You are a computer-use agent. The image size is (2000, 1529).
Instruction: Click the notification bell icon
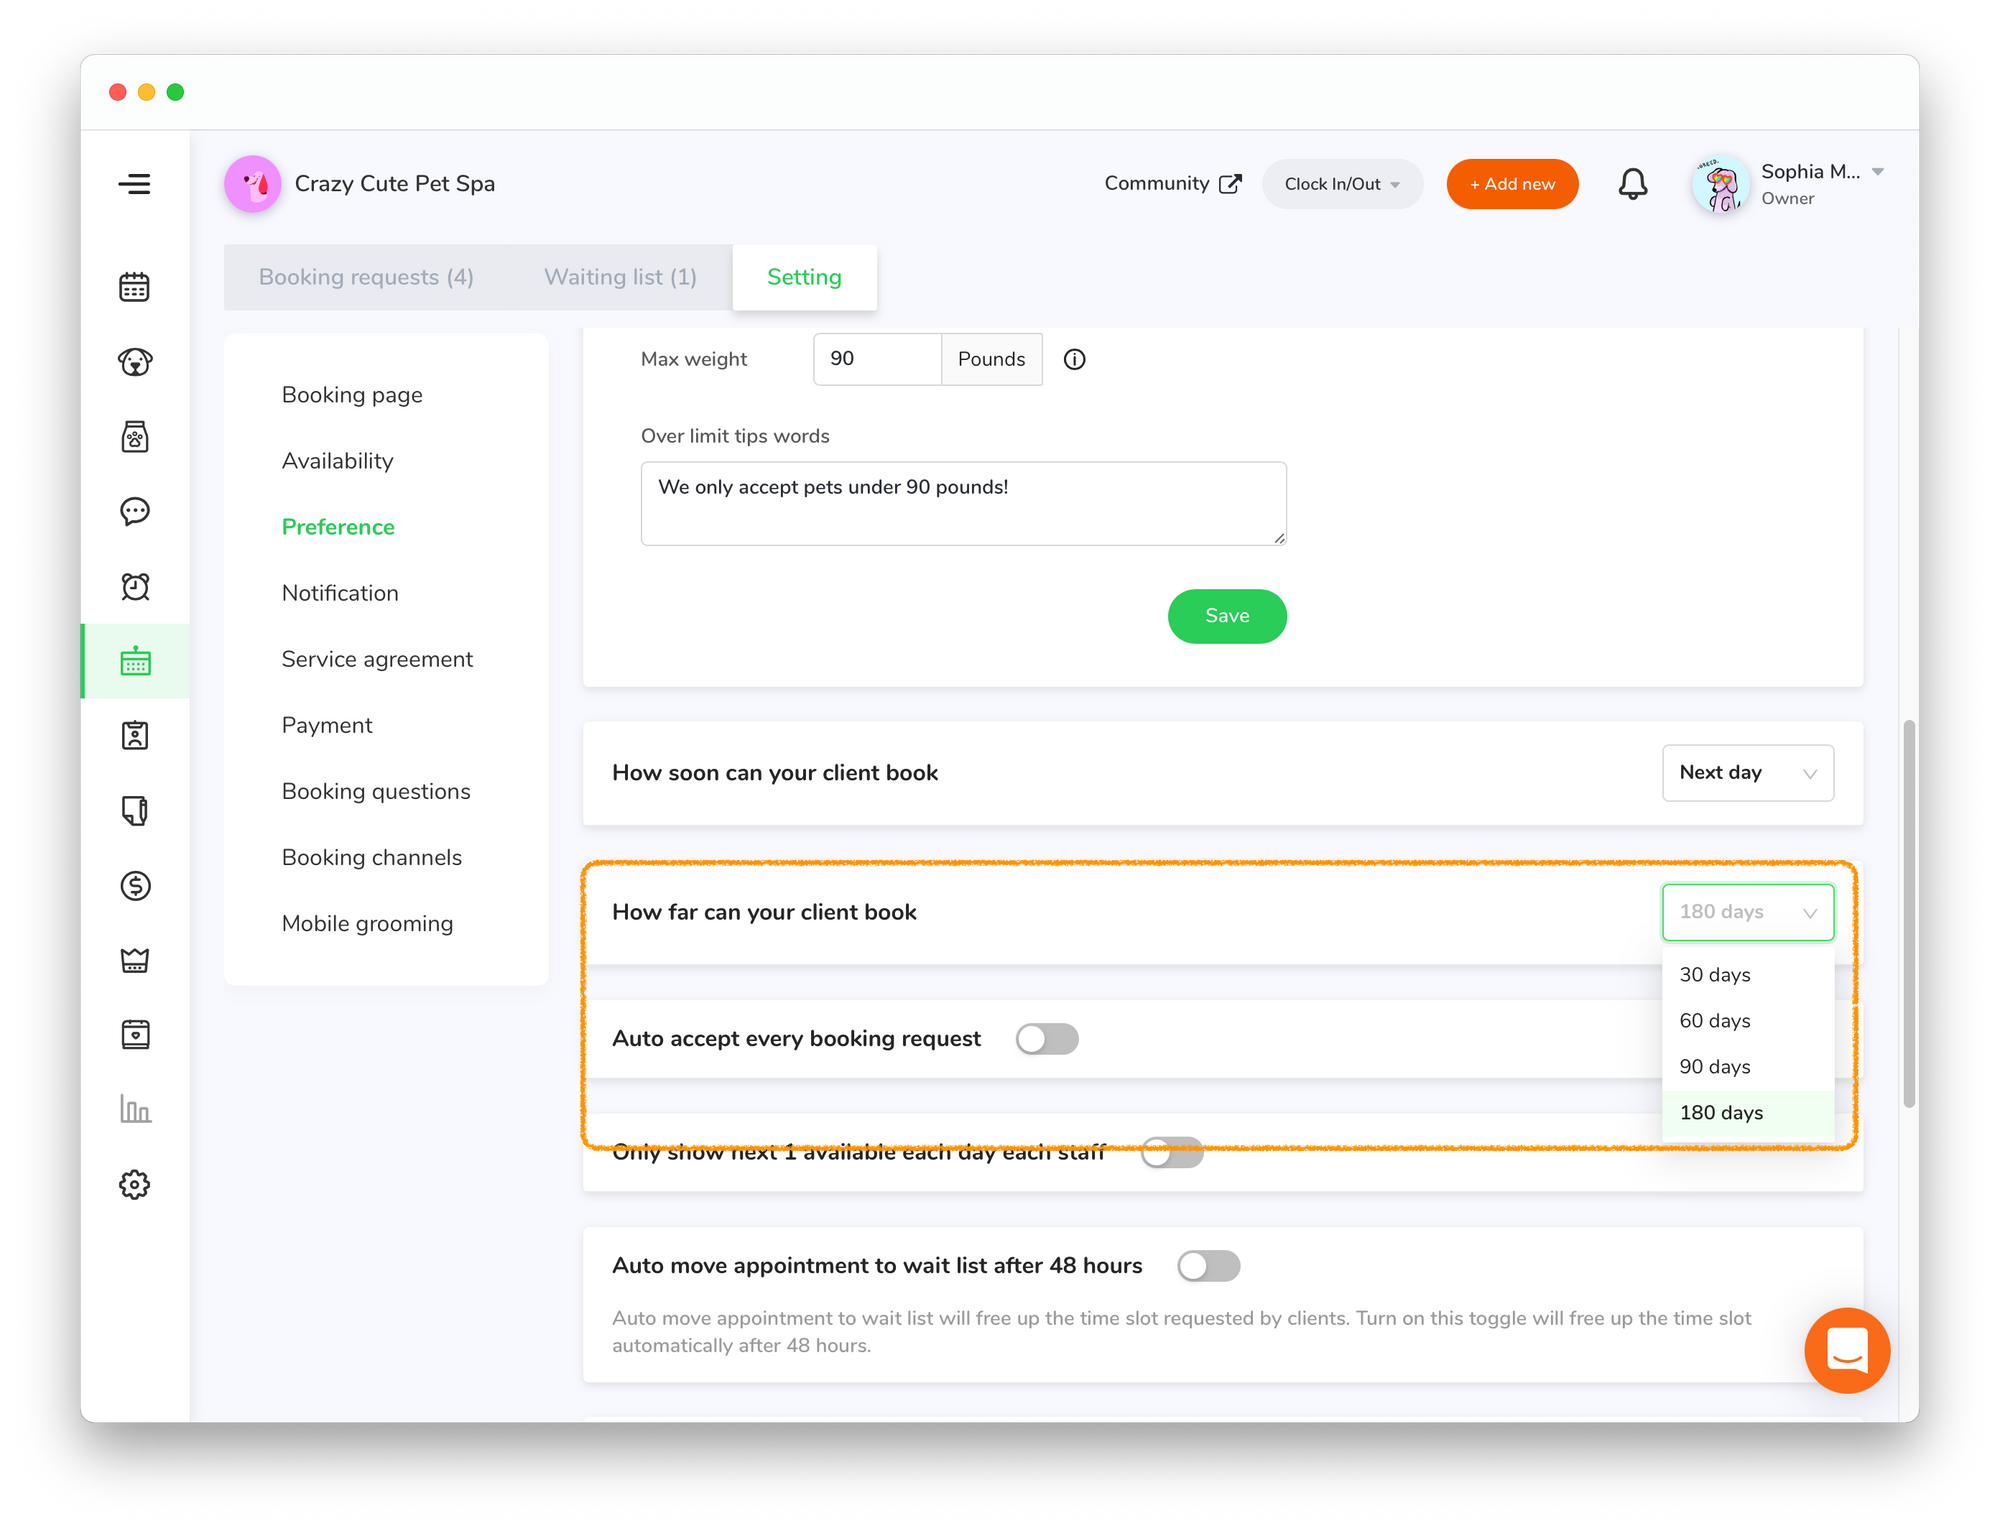point(1633,184)
